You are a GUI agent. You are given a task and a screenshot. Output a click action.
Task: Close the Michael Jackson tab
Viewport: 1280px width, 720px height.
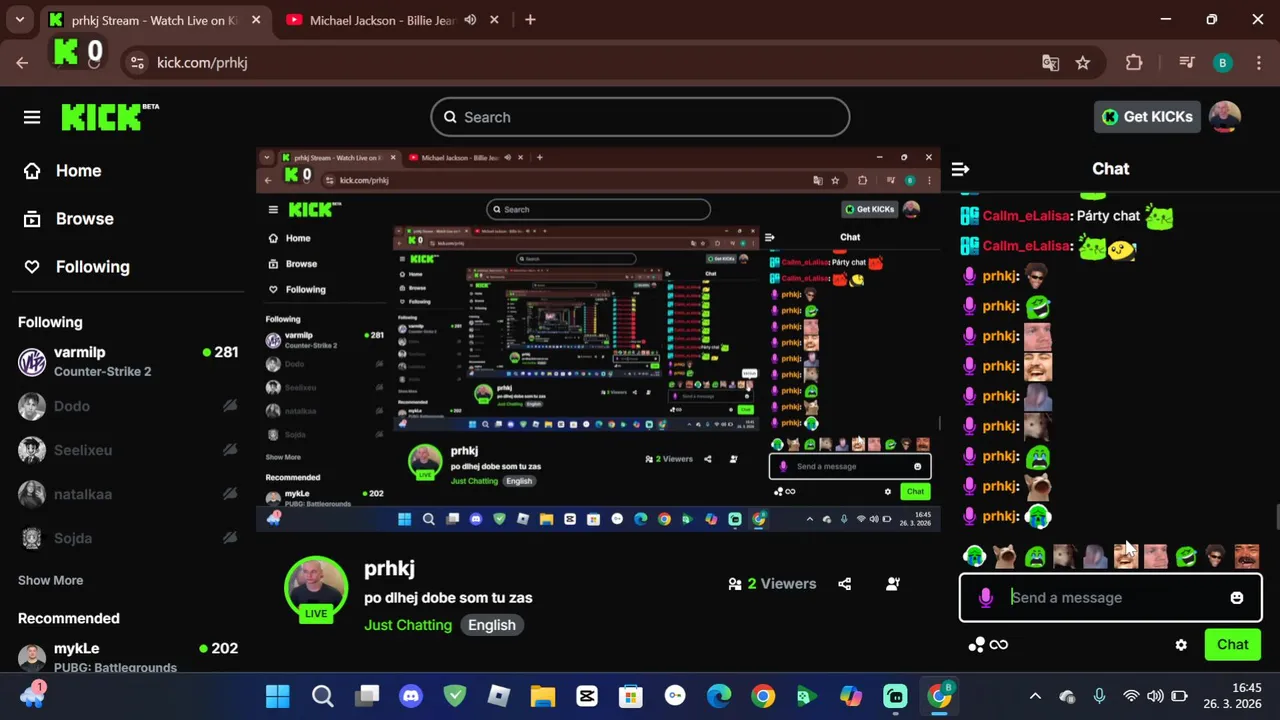point(494,20)
